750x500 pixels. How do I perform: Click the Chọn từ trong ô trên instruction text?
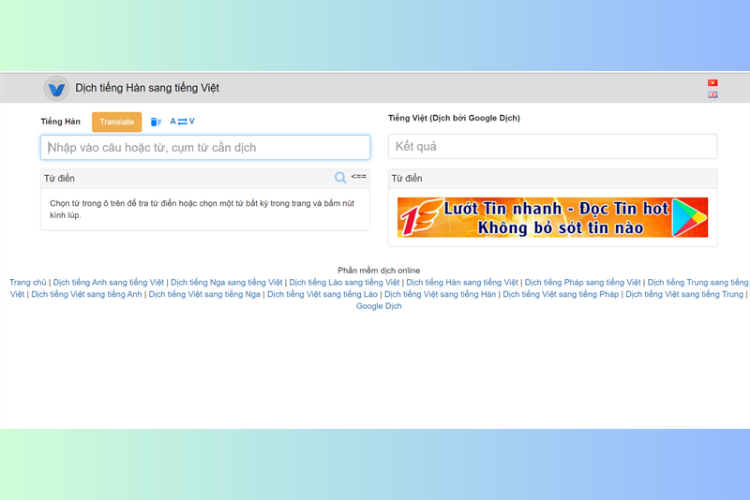202,209
